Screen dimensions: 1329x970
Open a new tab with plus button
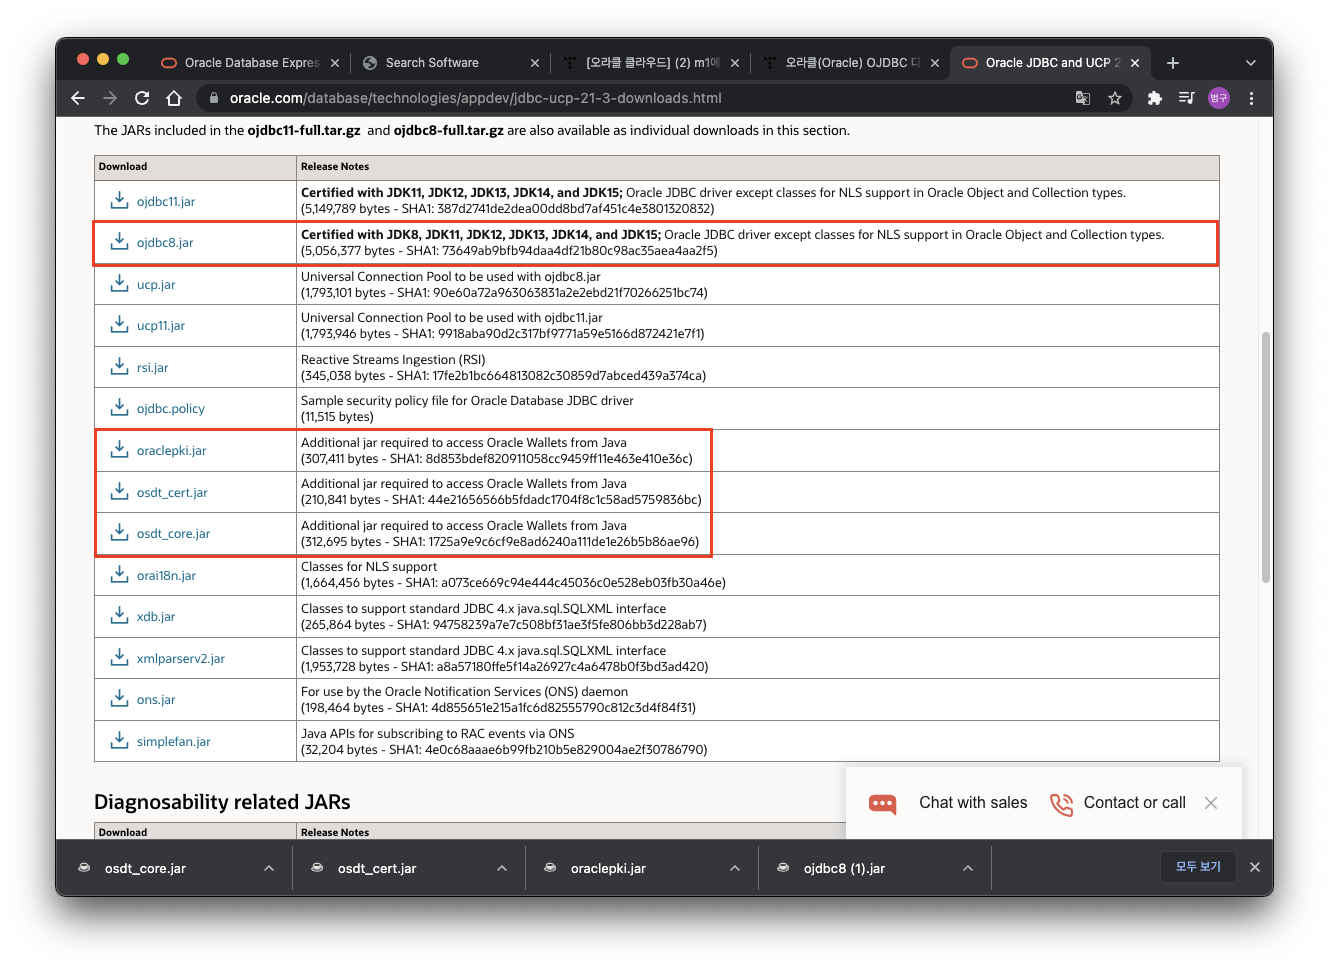pyautogui.click(x=1173, y=62)
